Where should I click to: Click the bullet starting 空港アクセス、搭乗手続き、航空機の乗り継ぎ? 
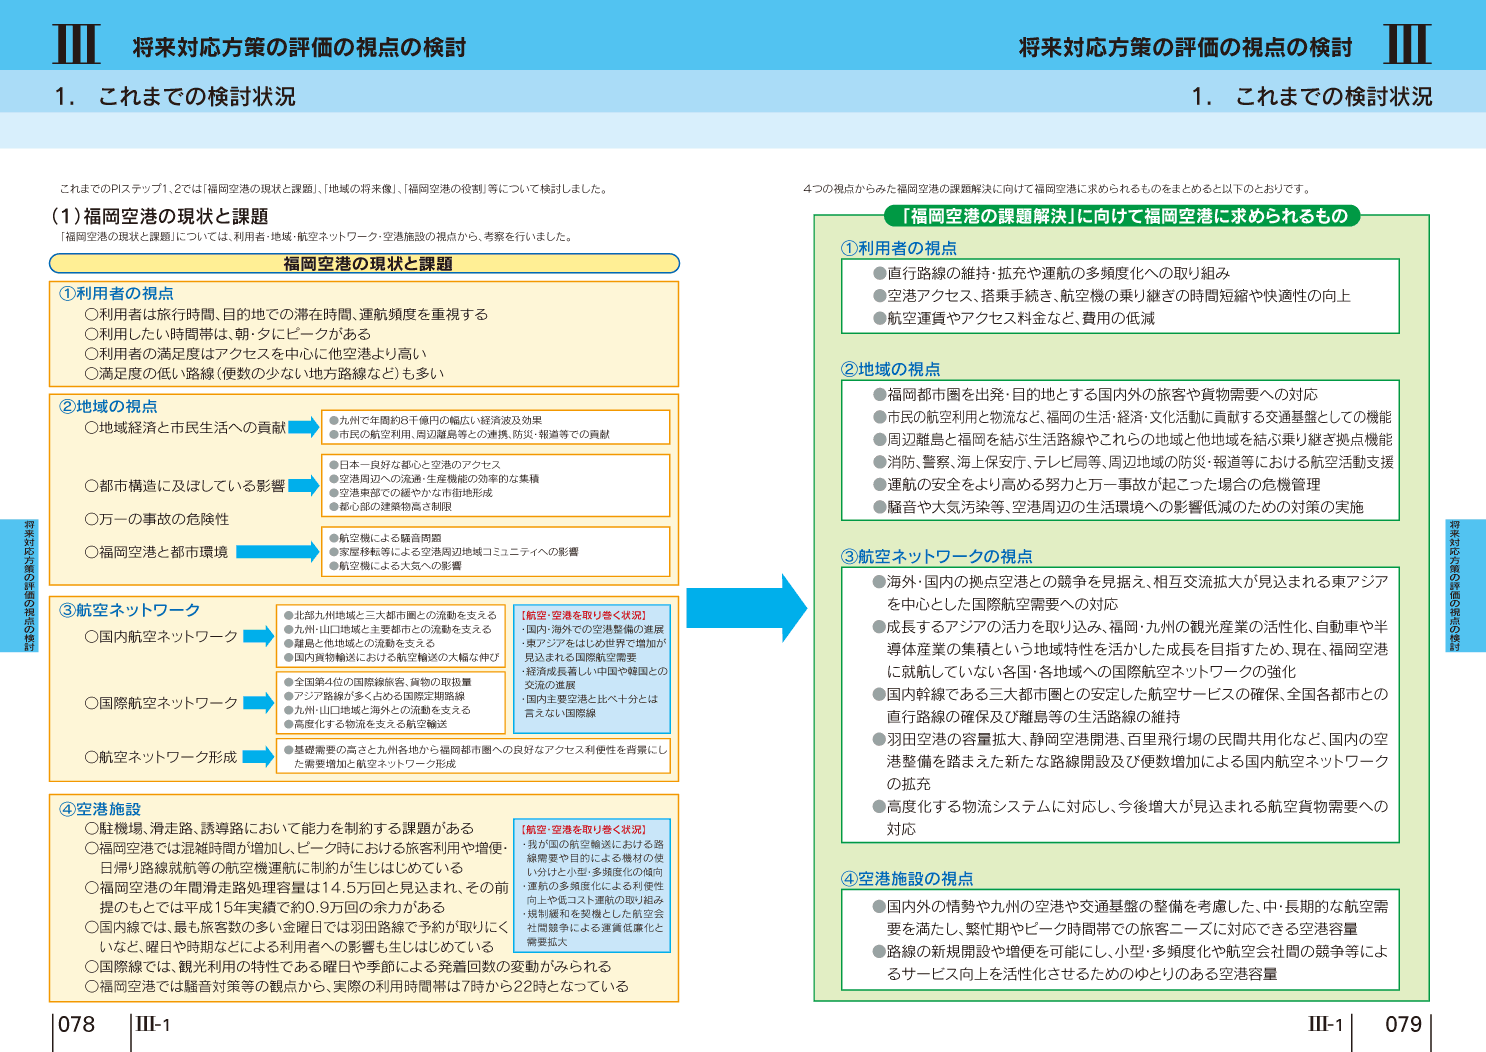pyautogui.click(x=1112, y=296)
